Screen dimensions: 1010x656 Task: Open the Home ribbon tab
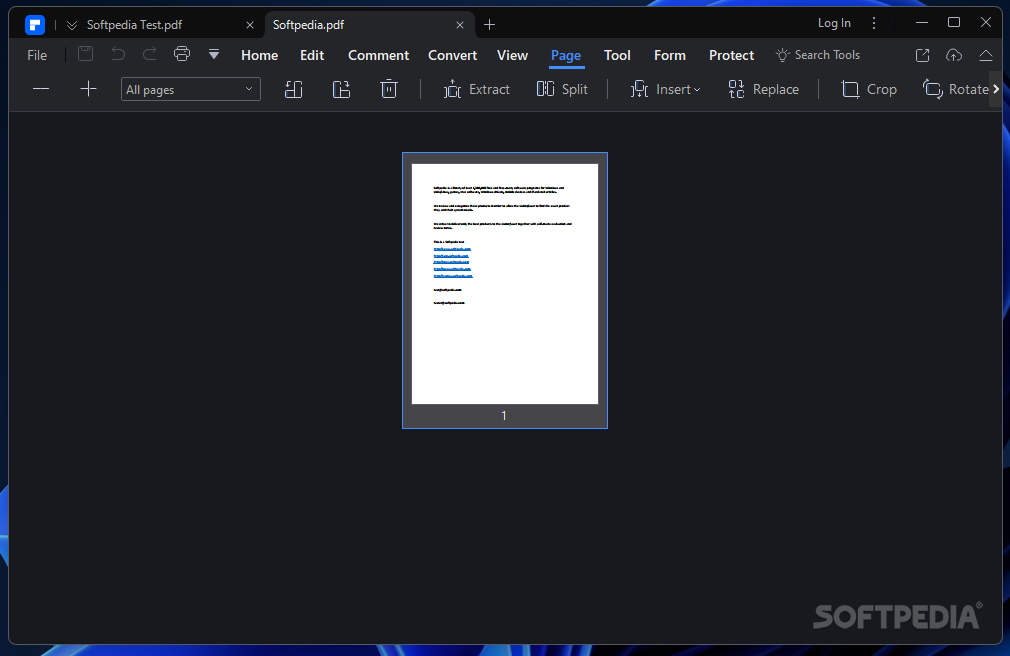coord(260,55)
